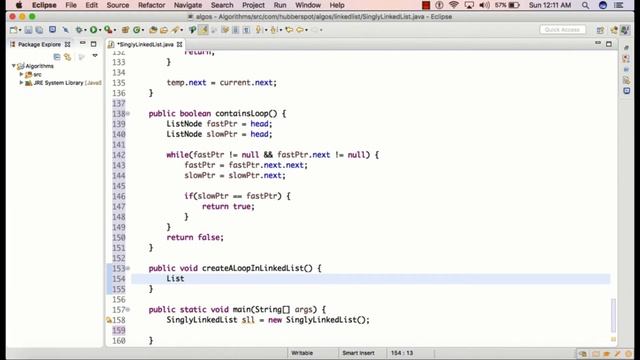Create a new Java package icon
The image size is (640, 360).
coord(126,30)
